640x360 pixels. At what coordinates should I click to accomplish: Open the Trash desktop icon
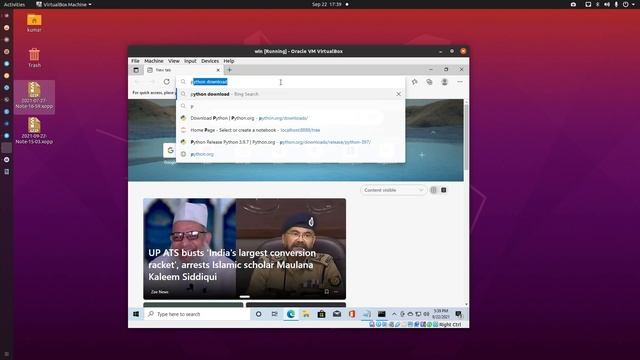coord(34,58)
